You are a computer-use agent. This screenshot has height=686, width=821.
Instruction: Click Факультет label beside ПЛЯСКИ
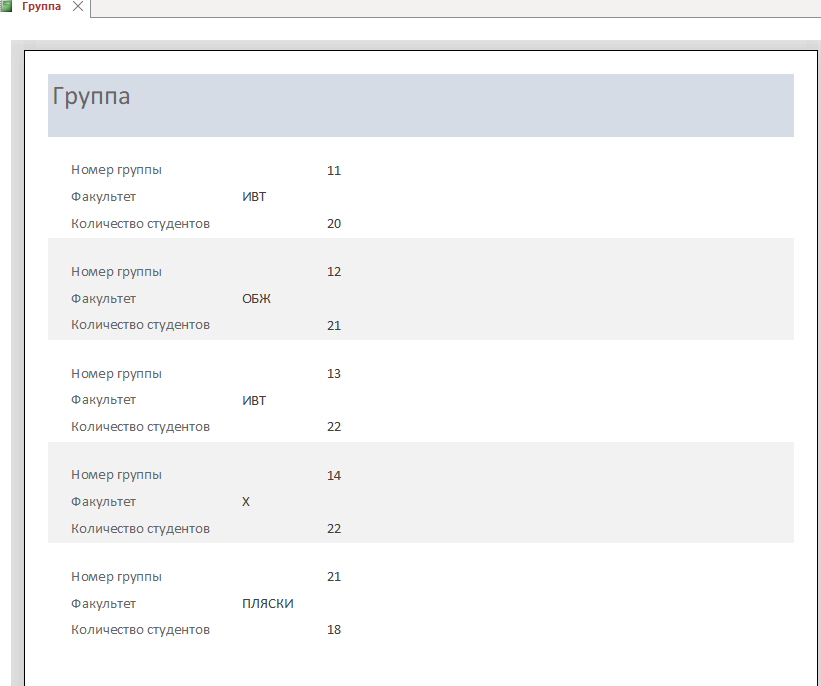click(104, 604)
